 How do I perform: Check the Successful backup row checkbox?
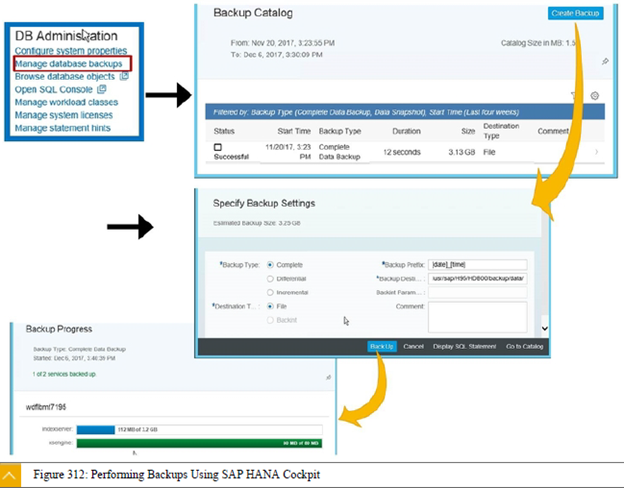218,147
